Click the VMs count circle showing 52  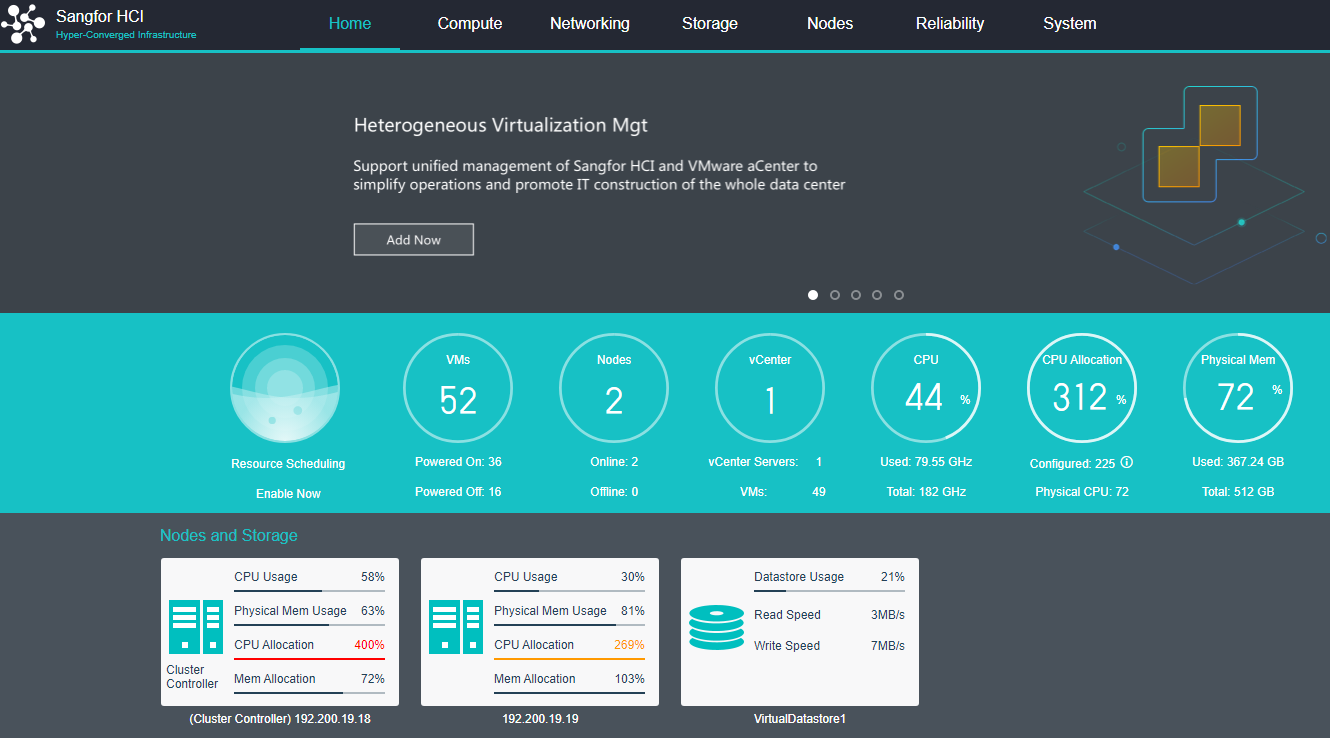click(x=458, y=388)
